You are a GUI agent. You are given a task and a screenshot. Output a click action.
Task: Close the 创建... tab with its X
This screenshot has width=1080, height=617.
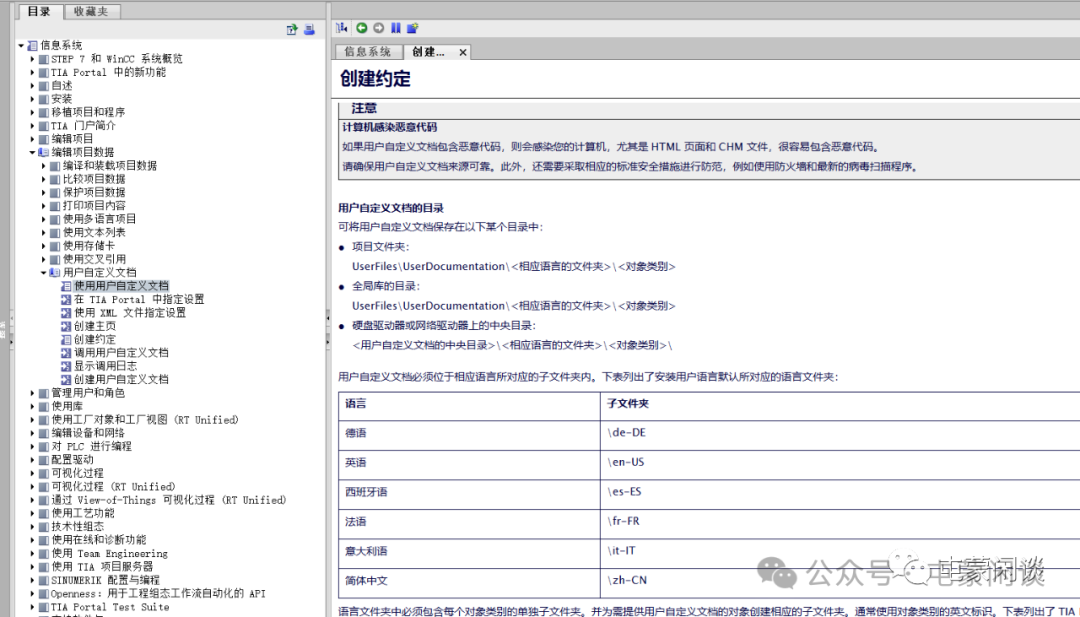pos(463,52)
